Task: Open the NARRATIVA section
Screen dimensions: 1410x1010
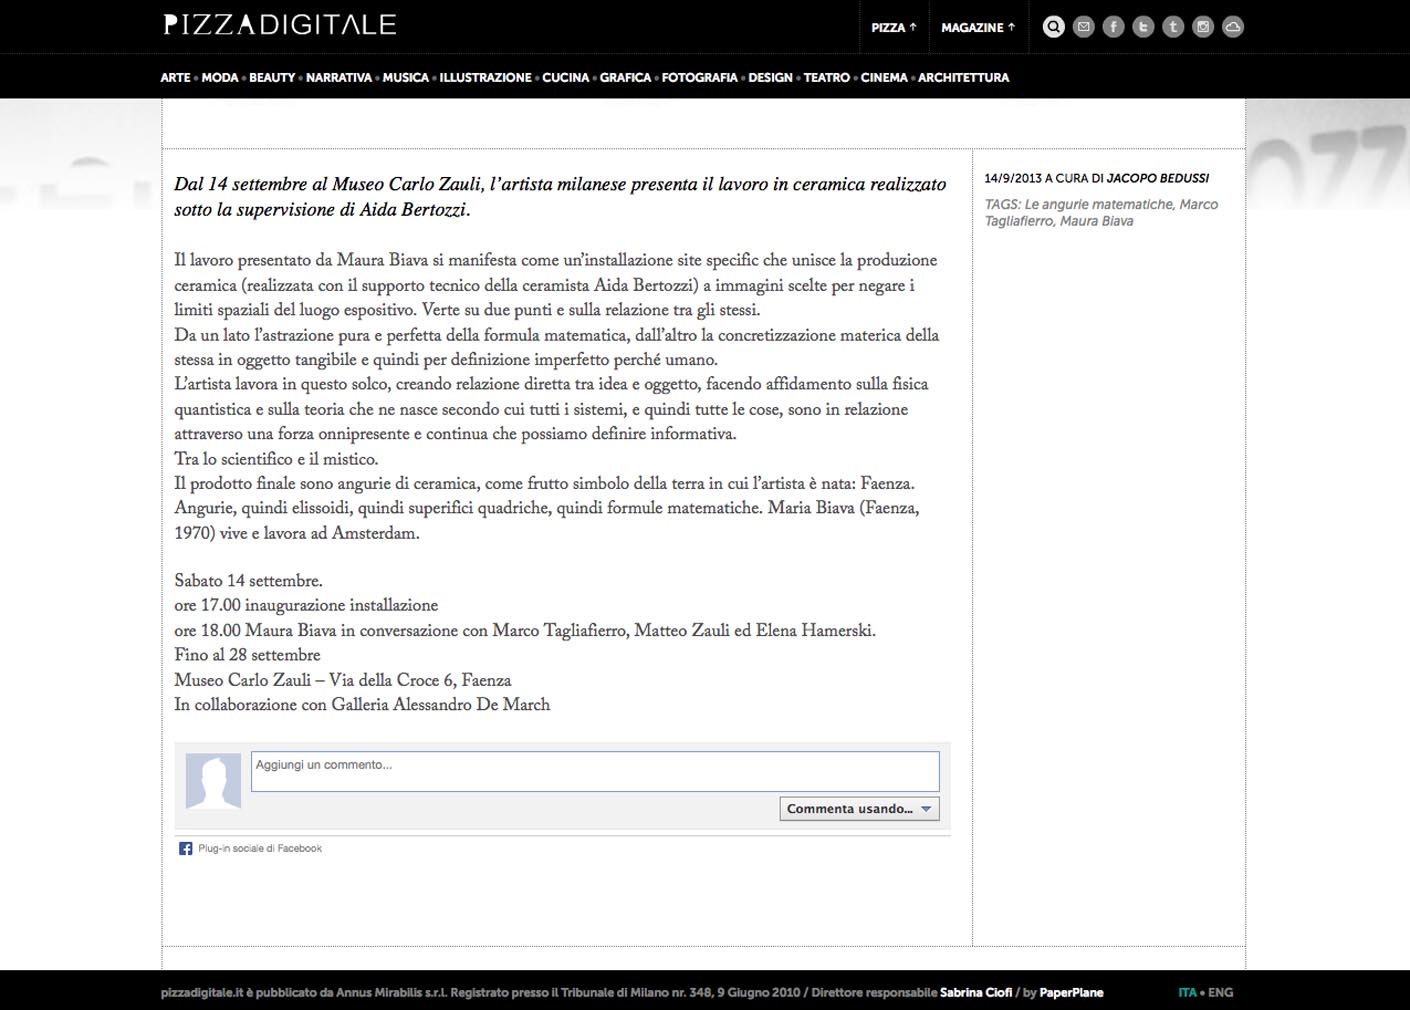Action: [x=339, y=77]
